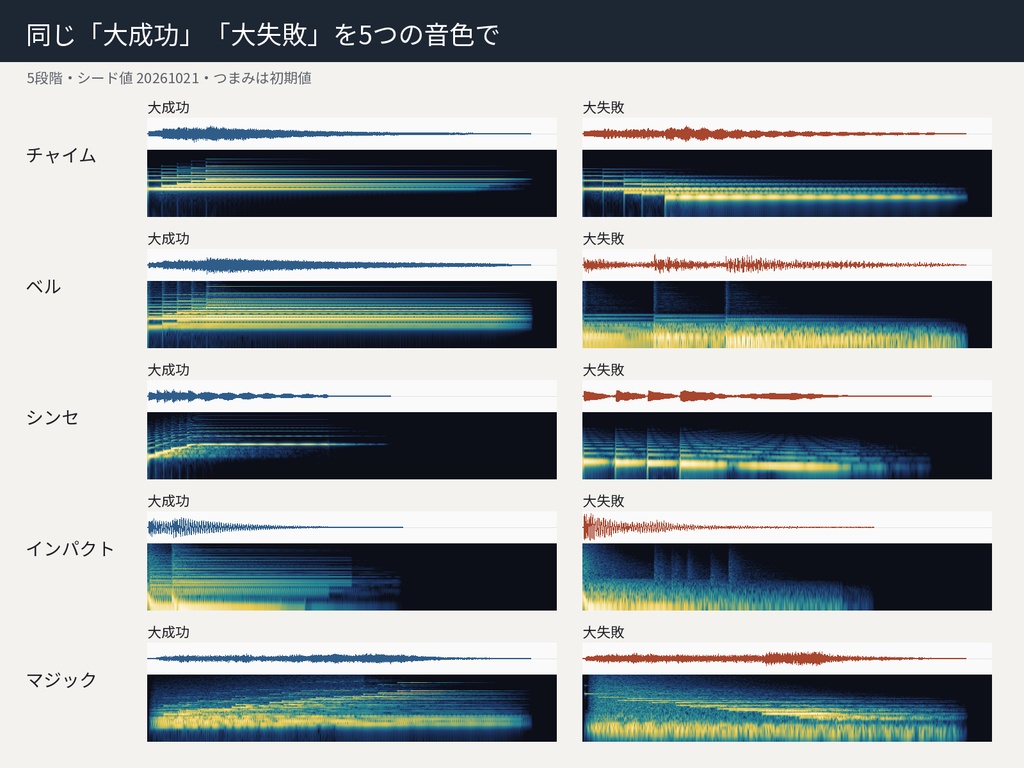This screenshot has height=768, width=1024.
Task: Choose the マジック 大失敗 spectrogram
Action: click(x=787, y=709)
